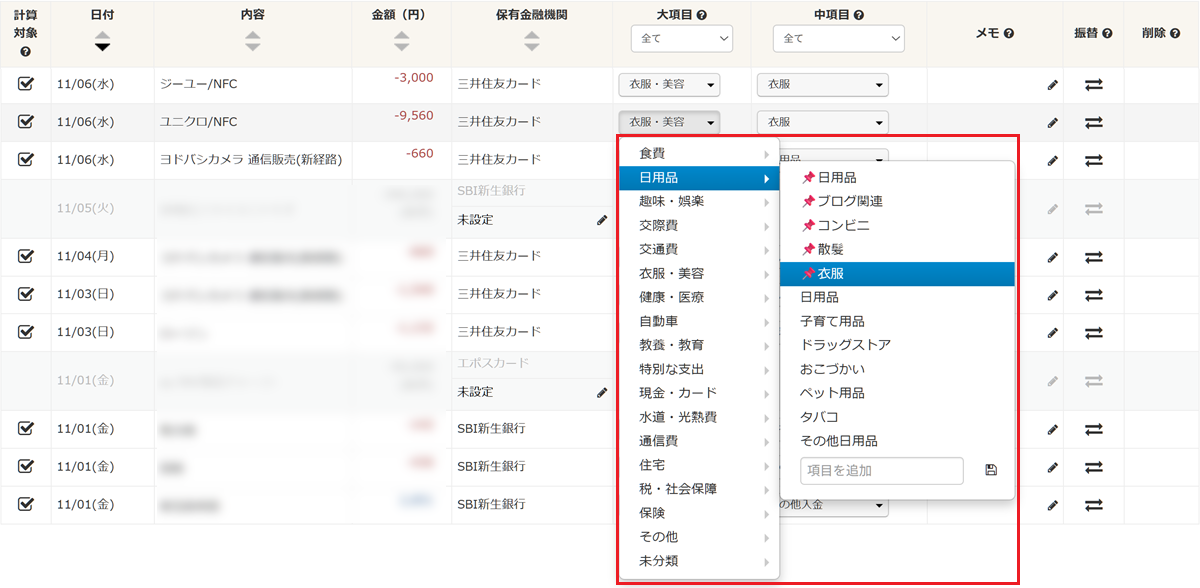Click help icon next to 振替 header
This screenshot has width=1200, height=588.
point(1107,34)
